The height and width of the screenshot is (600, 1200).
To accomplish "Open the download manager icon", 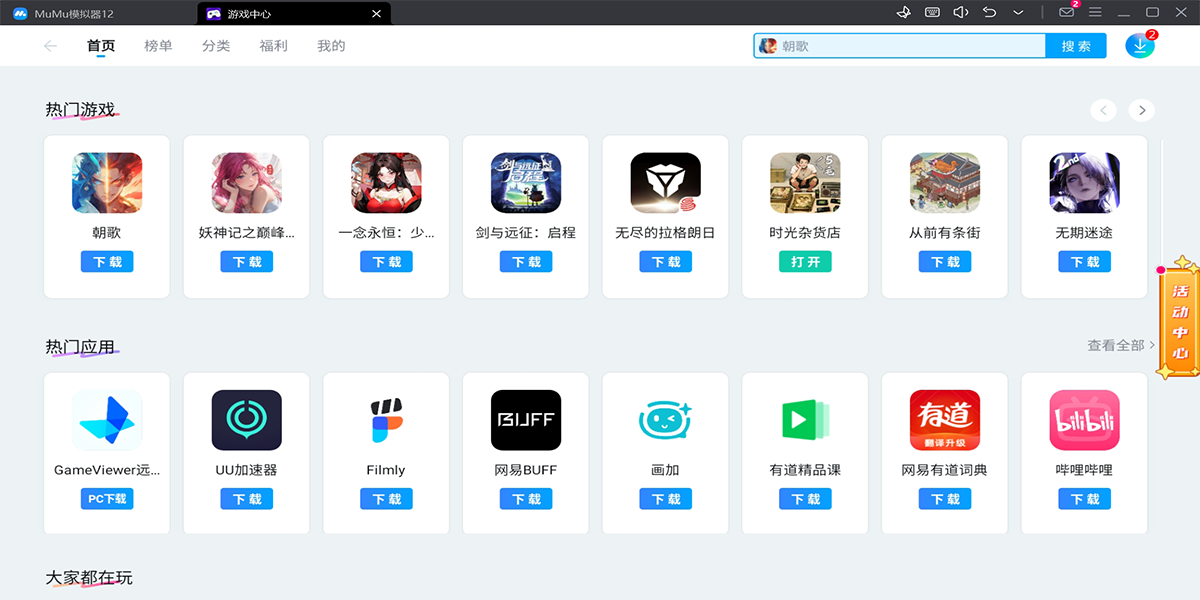I will pos(1139,46).
